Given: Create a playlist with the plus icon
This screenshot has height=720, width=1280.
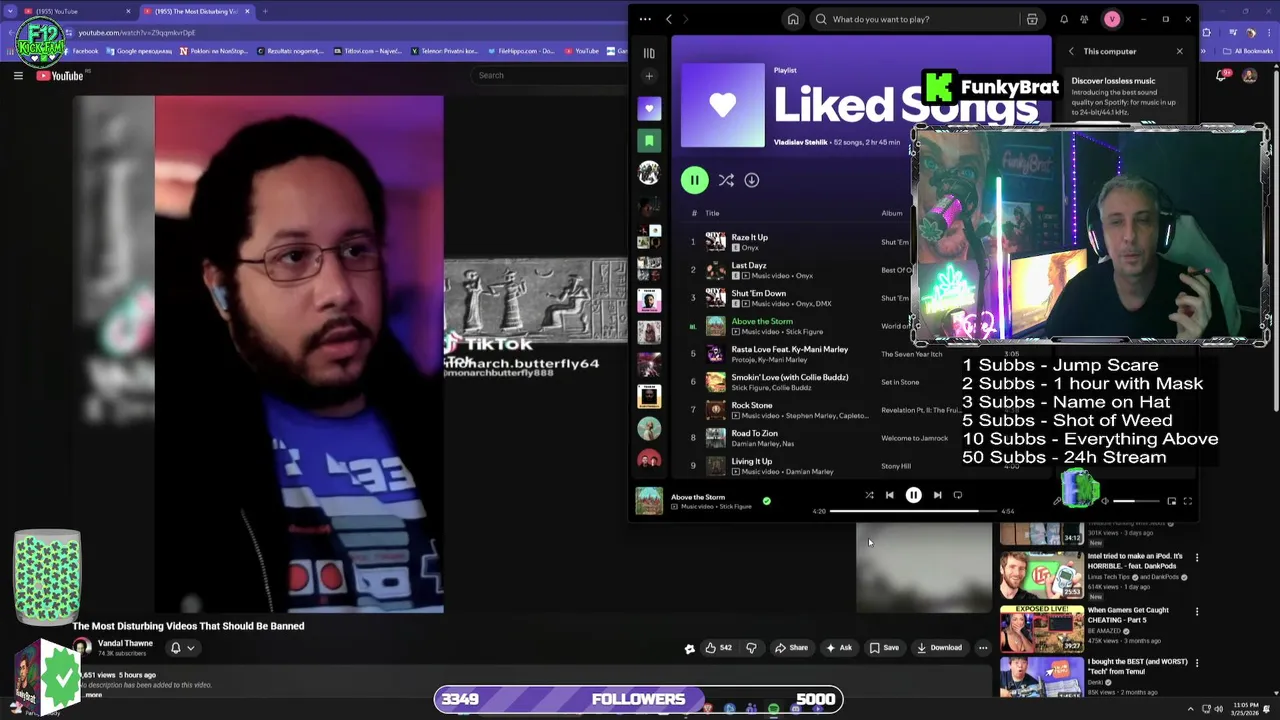Looking at the screenshot, I should click(x=649, y=76).
